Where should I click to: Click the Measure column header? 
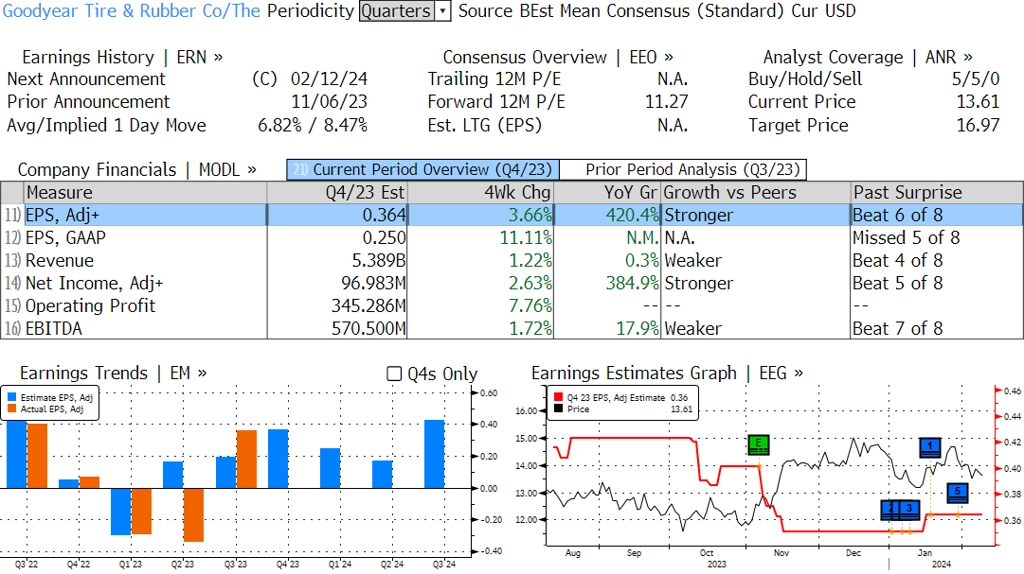tap(145, 193)
